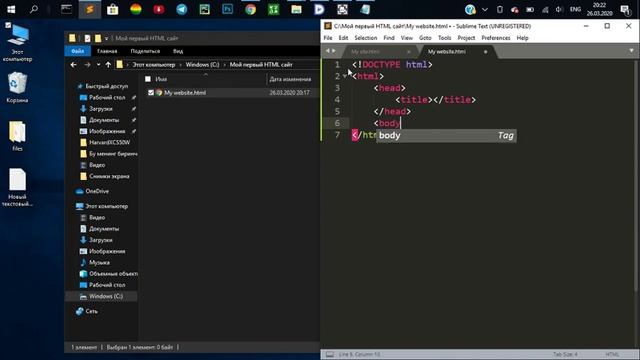Open the Selection menu in Sublime Text
The height and width of the screenshot is (360, 640).
(x=365, y=38)
